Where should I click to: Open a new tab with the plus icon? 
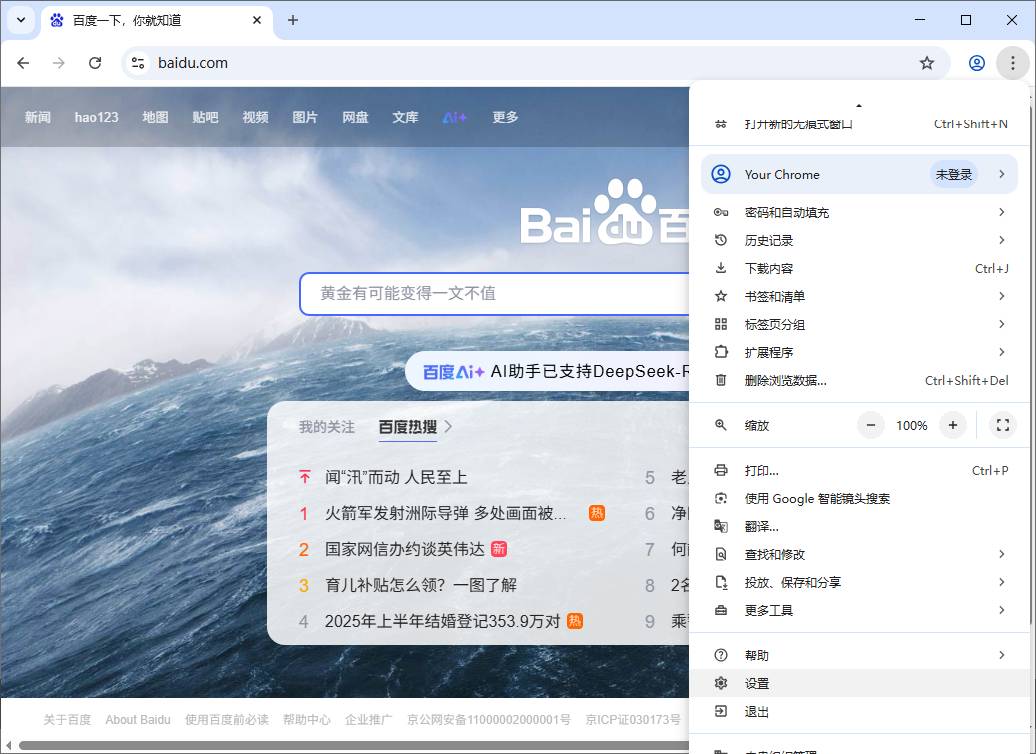tap(293, 20)
